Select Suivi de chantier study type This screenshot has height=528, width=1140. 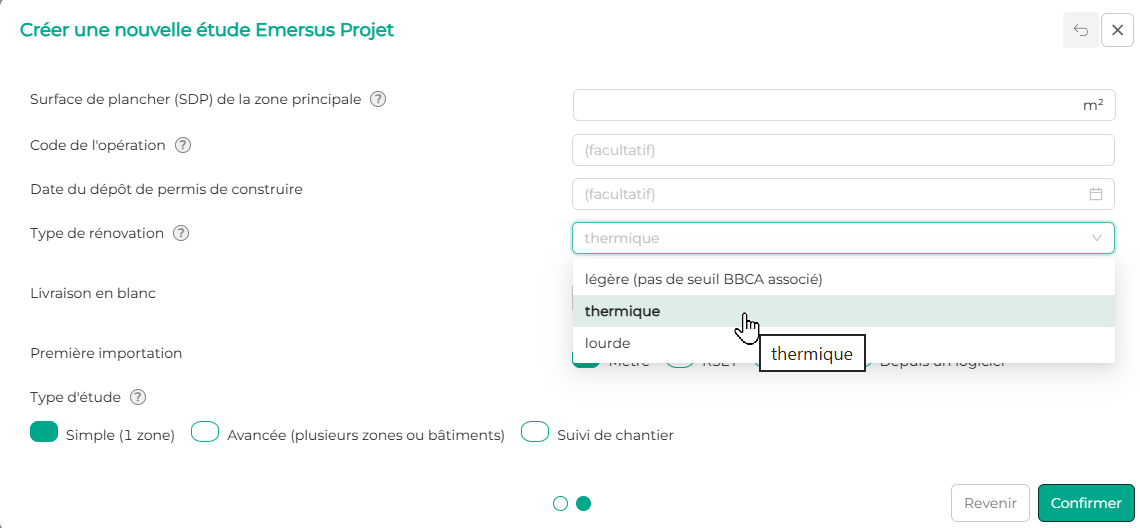pyautogui.click(x=535, y=432)
